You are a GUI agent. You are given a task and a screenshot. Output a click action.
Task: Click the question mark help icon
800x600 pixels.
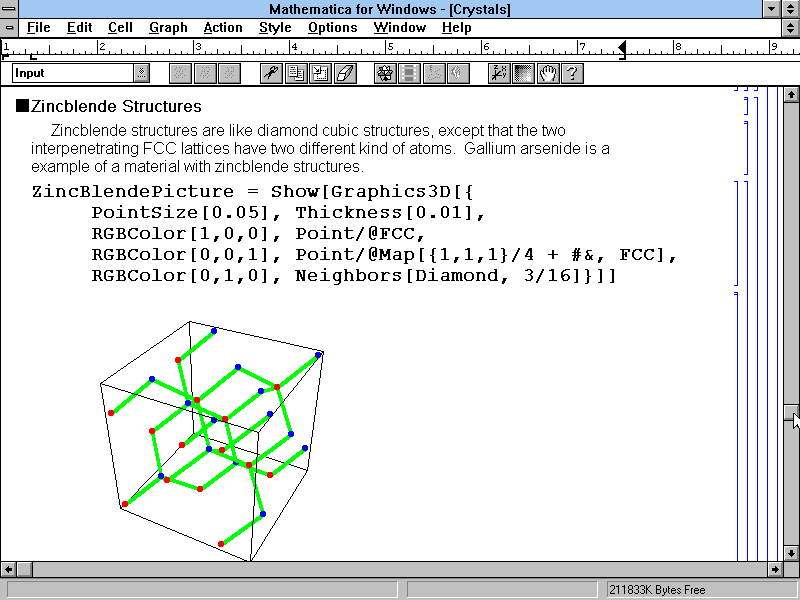point(572,73)
